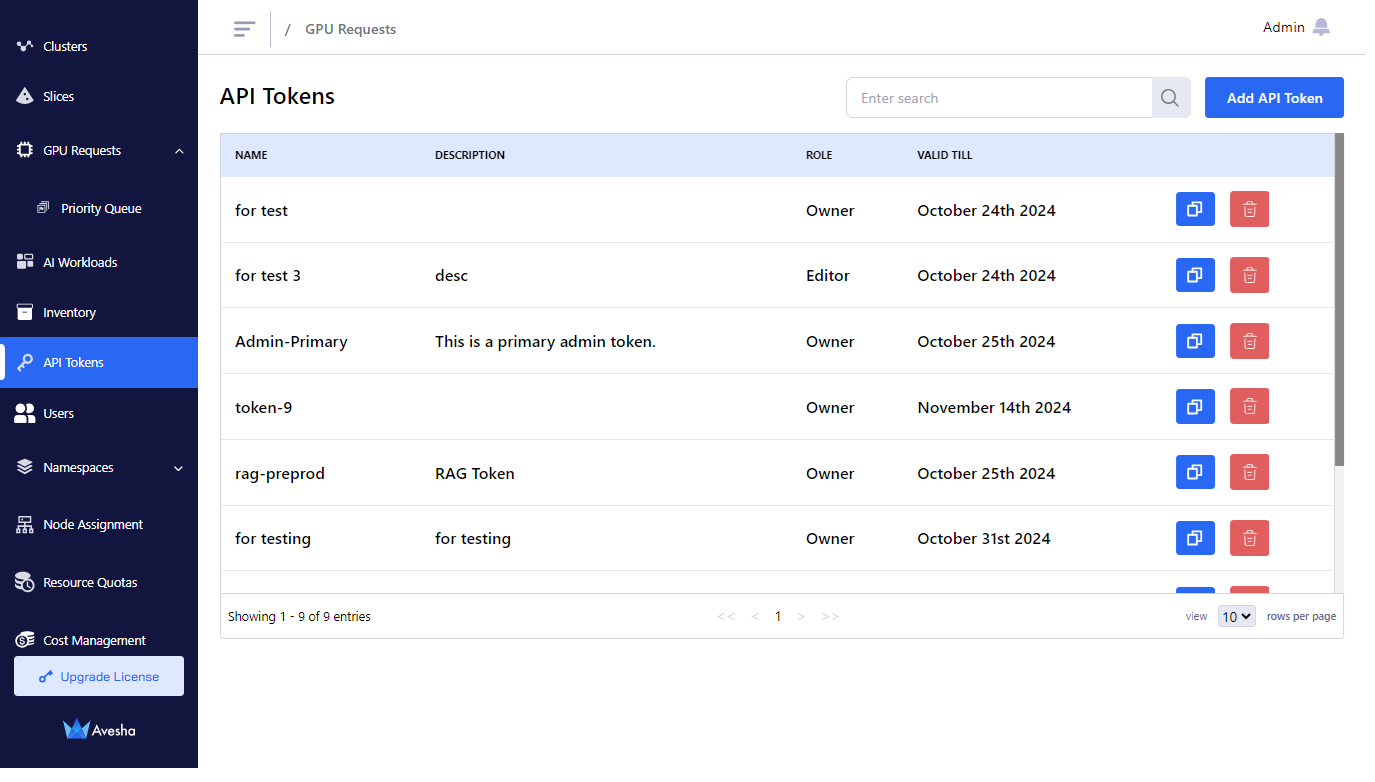
Task: Expand the Namespaces chevron
Action: point(179,468)
